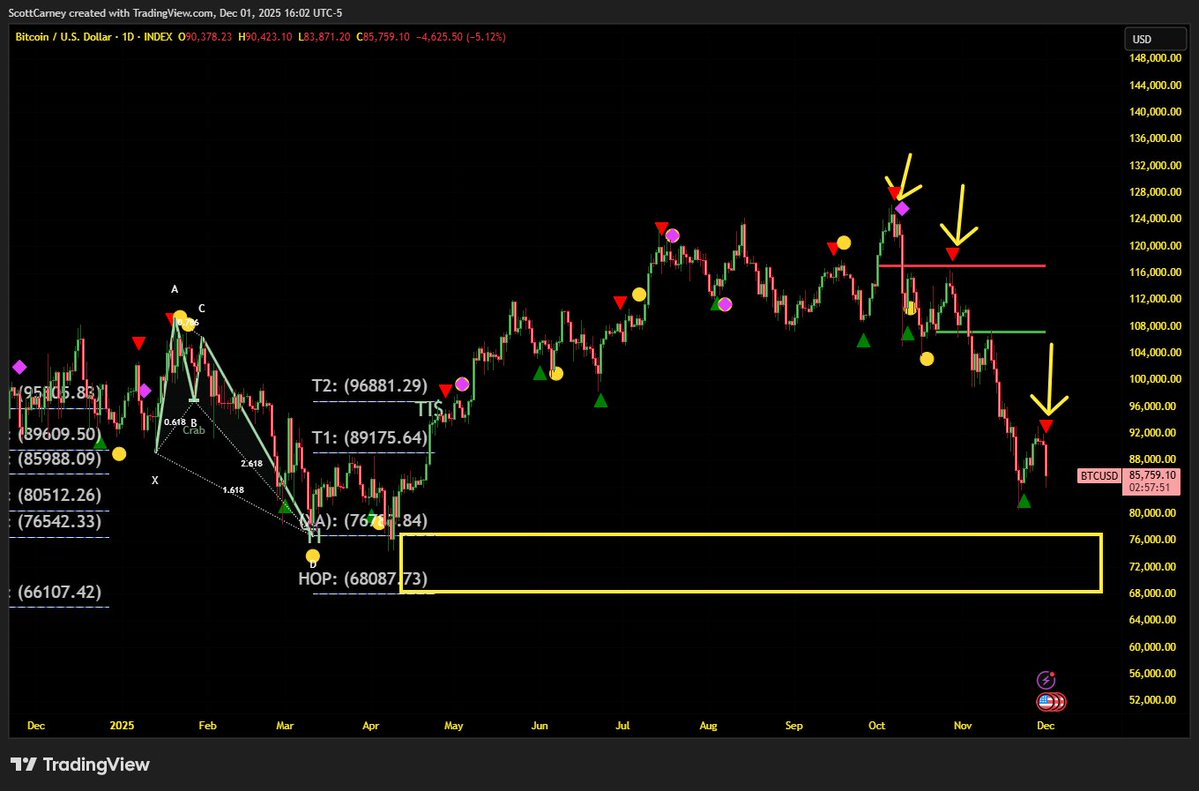Screen dimensions: 1199x791
Task: Click the red sell triangle under the yellow arrow
Action: click(953, 254)
